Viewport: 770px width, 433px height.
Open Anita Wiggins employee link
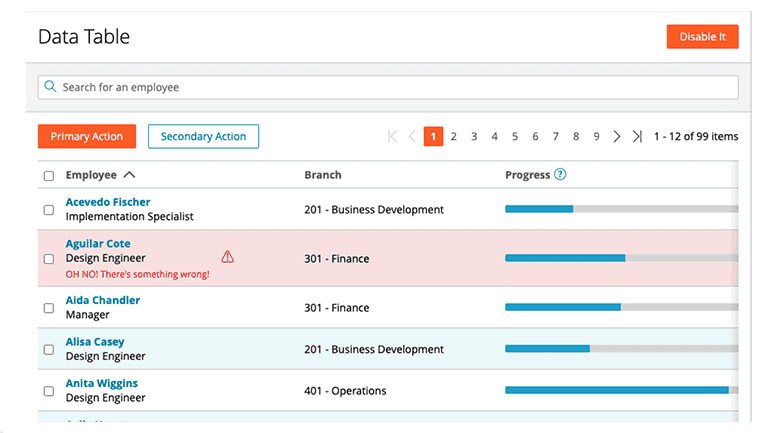(x=102, y=383)
